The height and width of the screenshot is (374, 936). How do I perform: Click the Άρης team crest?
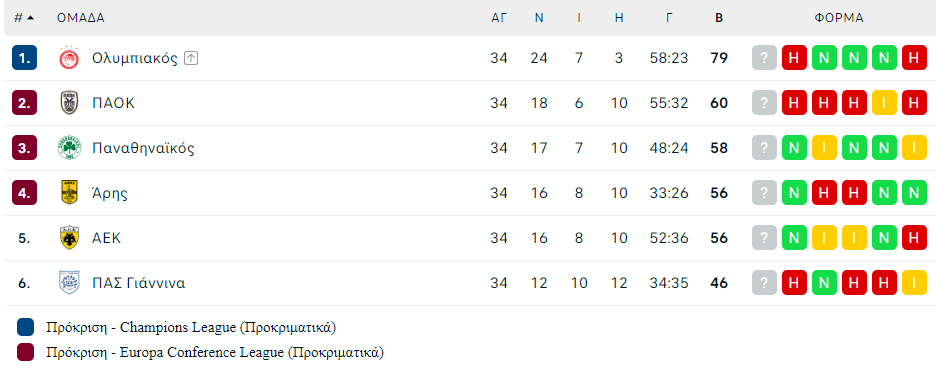pos(69,192)
